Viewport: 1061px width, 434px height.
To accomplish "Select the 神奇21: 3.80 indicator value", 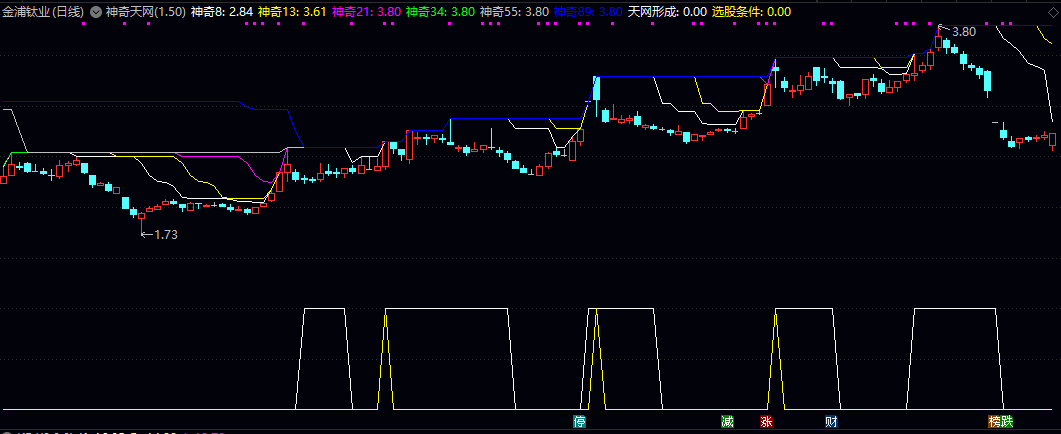I will coord(366,12).
